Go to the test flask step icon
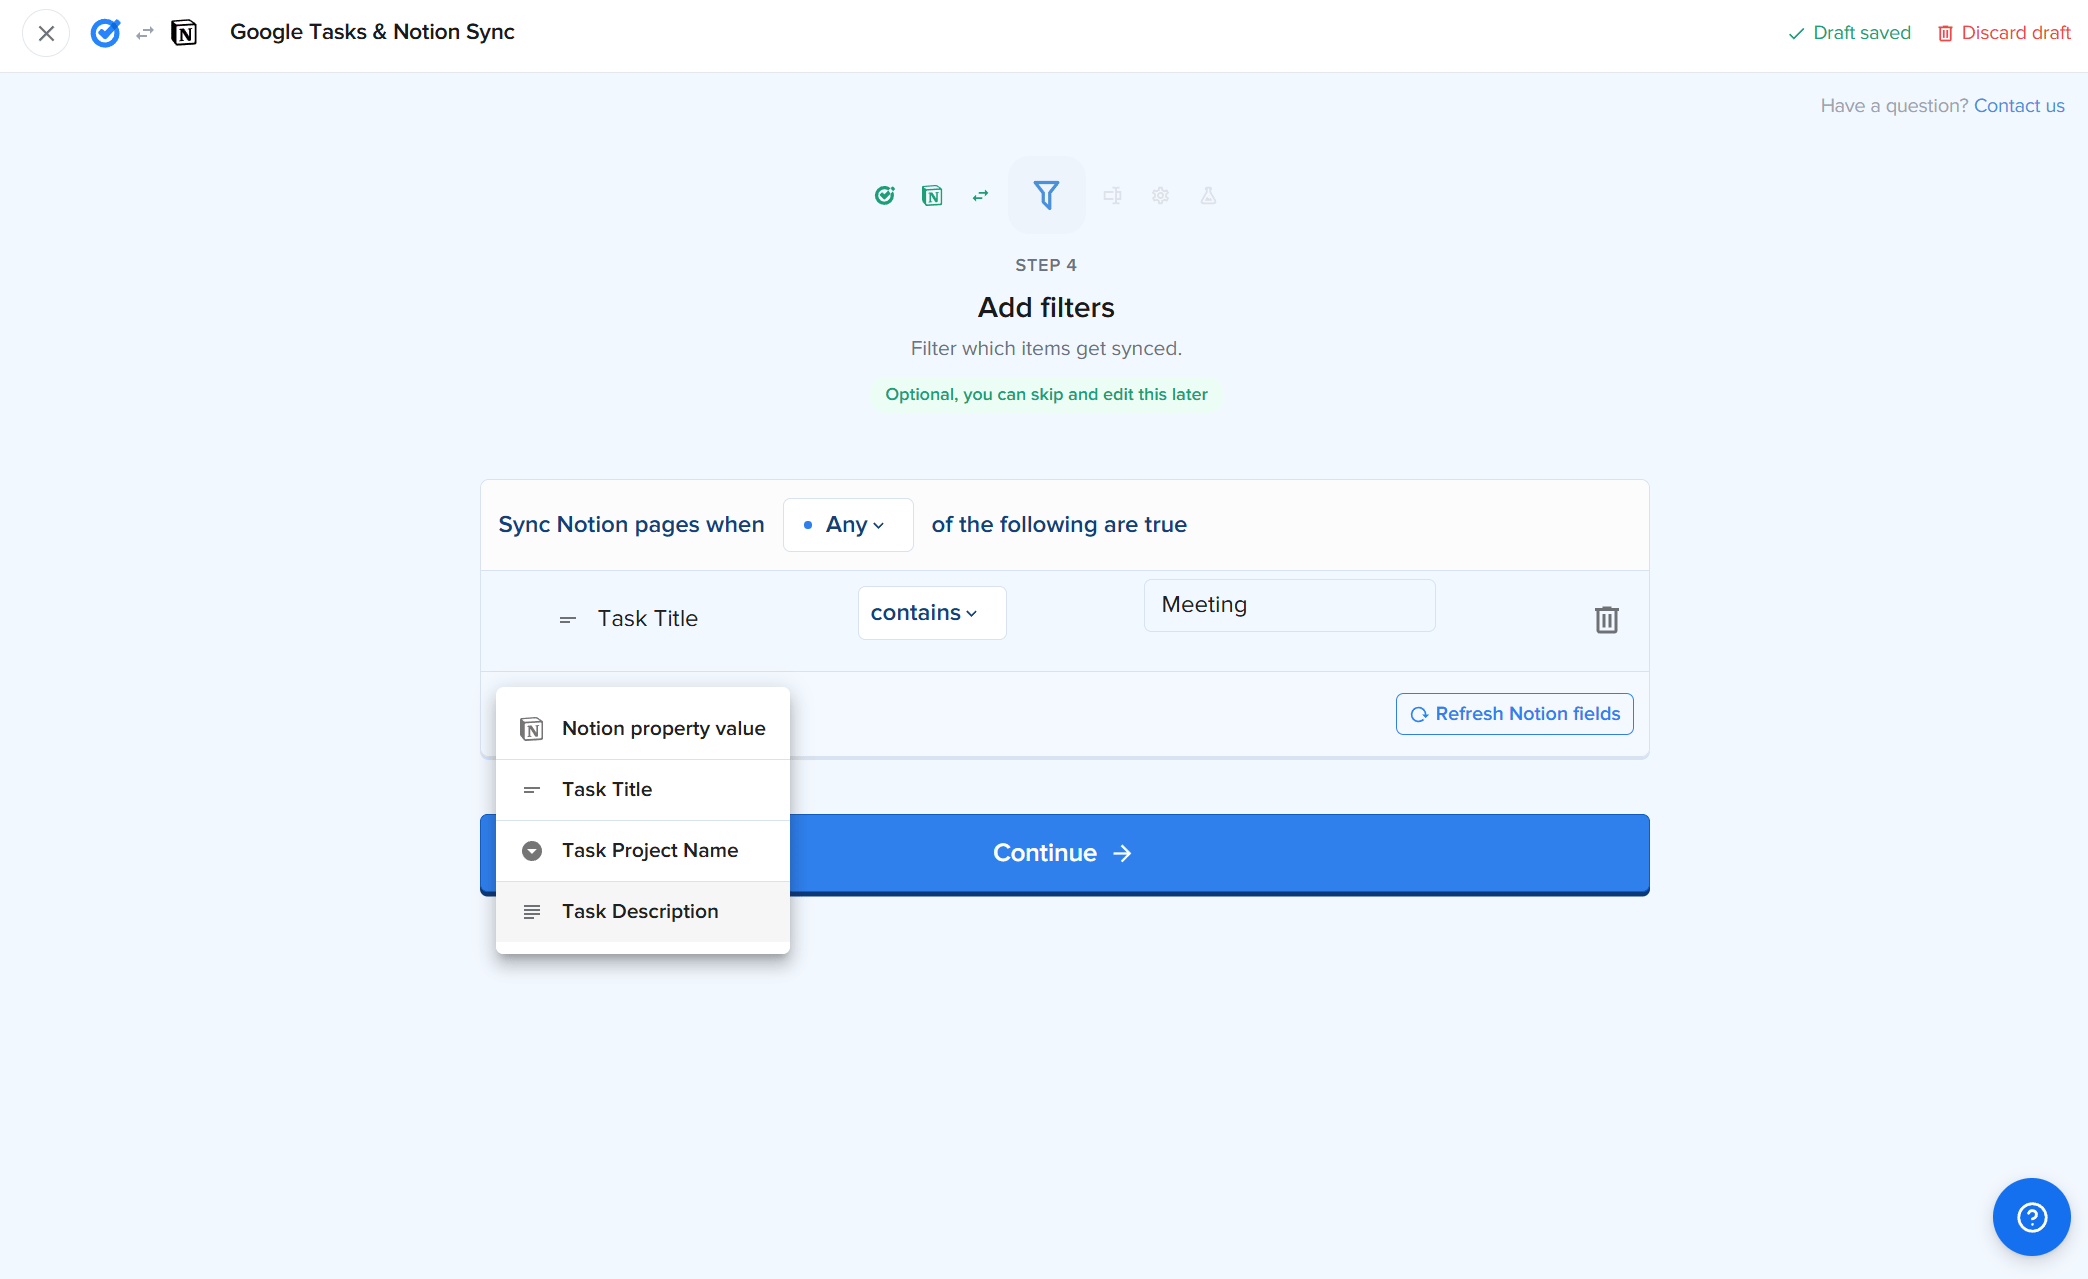 (x=1208, y=195)
